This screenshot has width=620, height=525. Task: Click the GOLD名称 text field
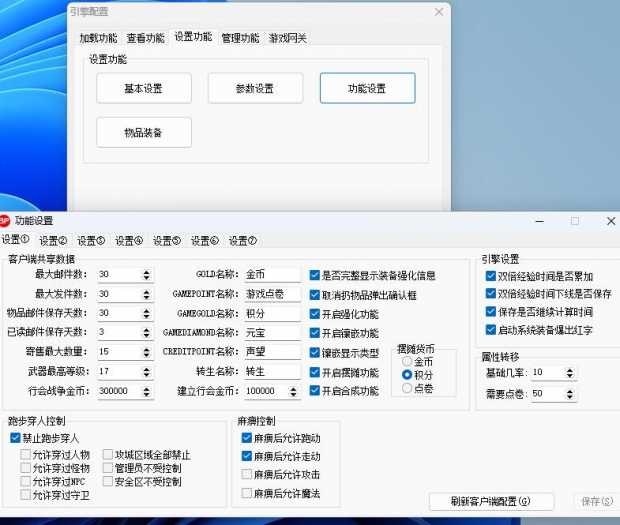point(271,275)
